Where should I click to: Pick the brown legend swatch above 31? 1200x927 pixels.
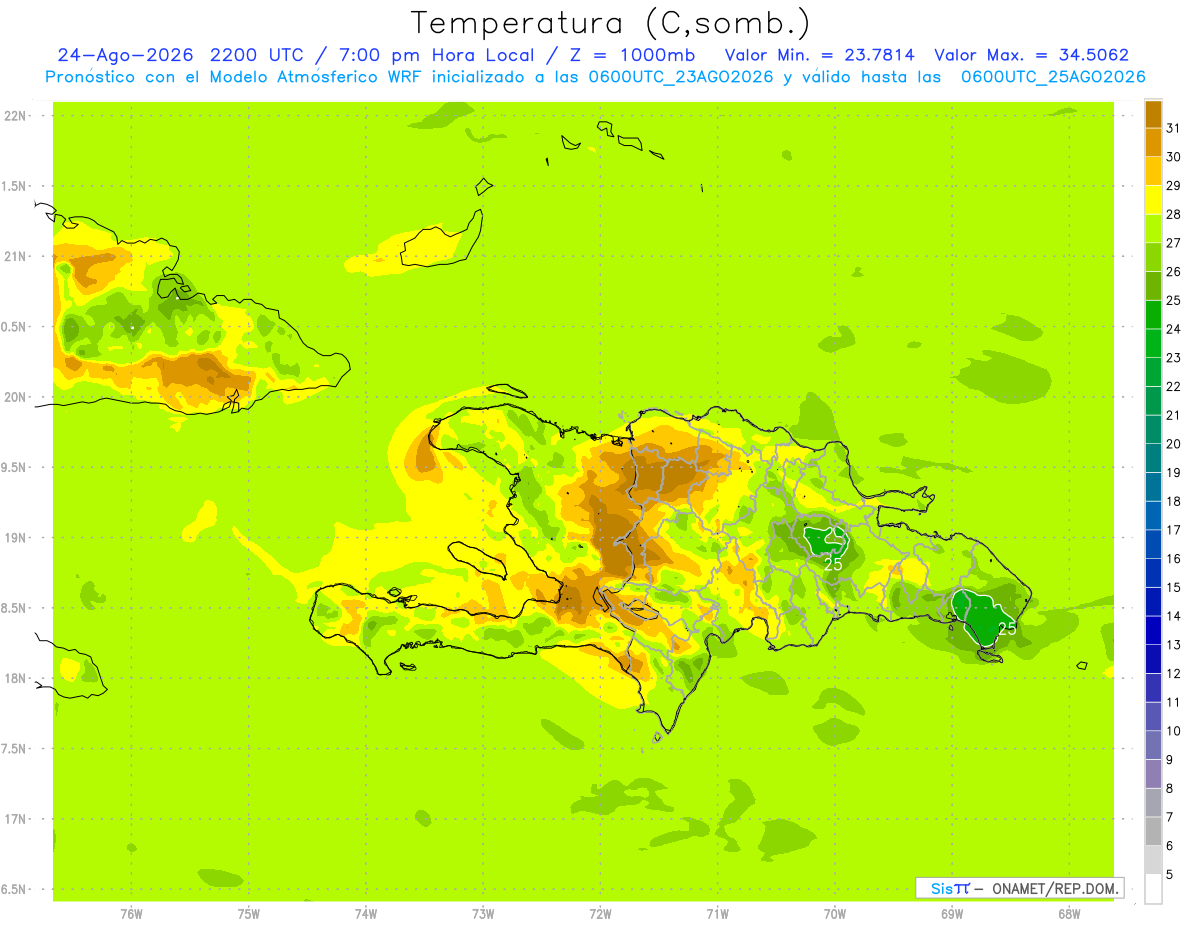tap(1153, 114)
